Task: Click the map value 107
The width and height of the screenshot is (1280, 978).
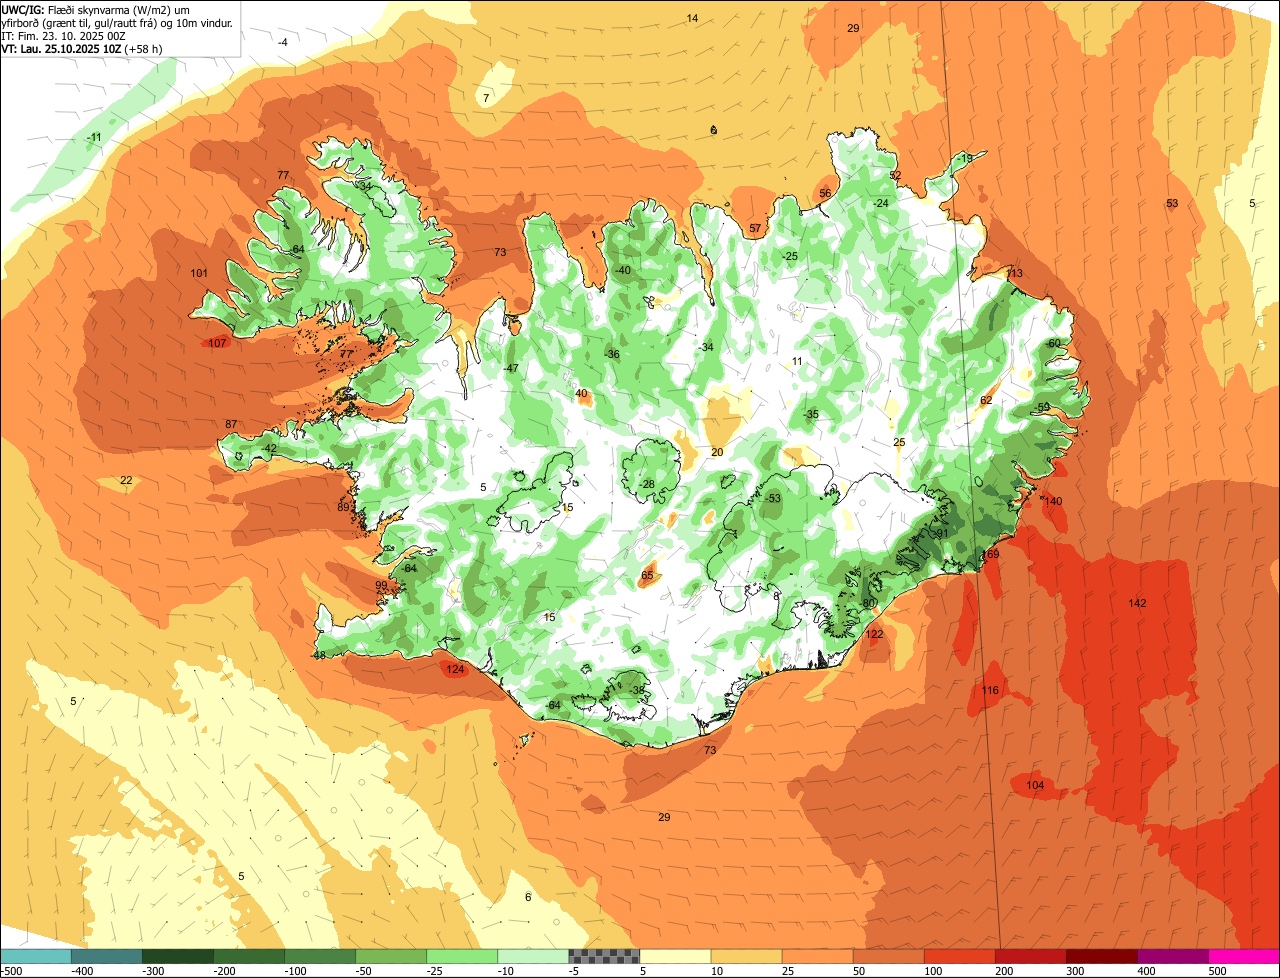Action: [218, 343]
